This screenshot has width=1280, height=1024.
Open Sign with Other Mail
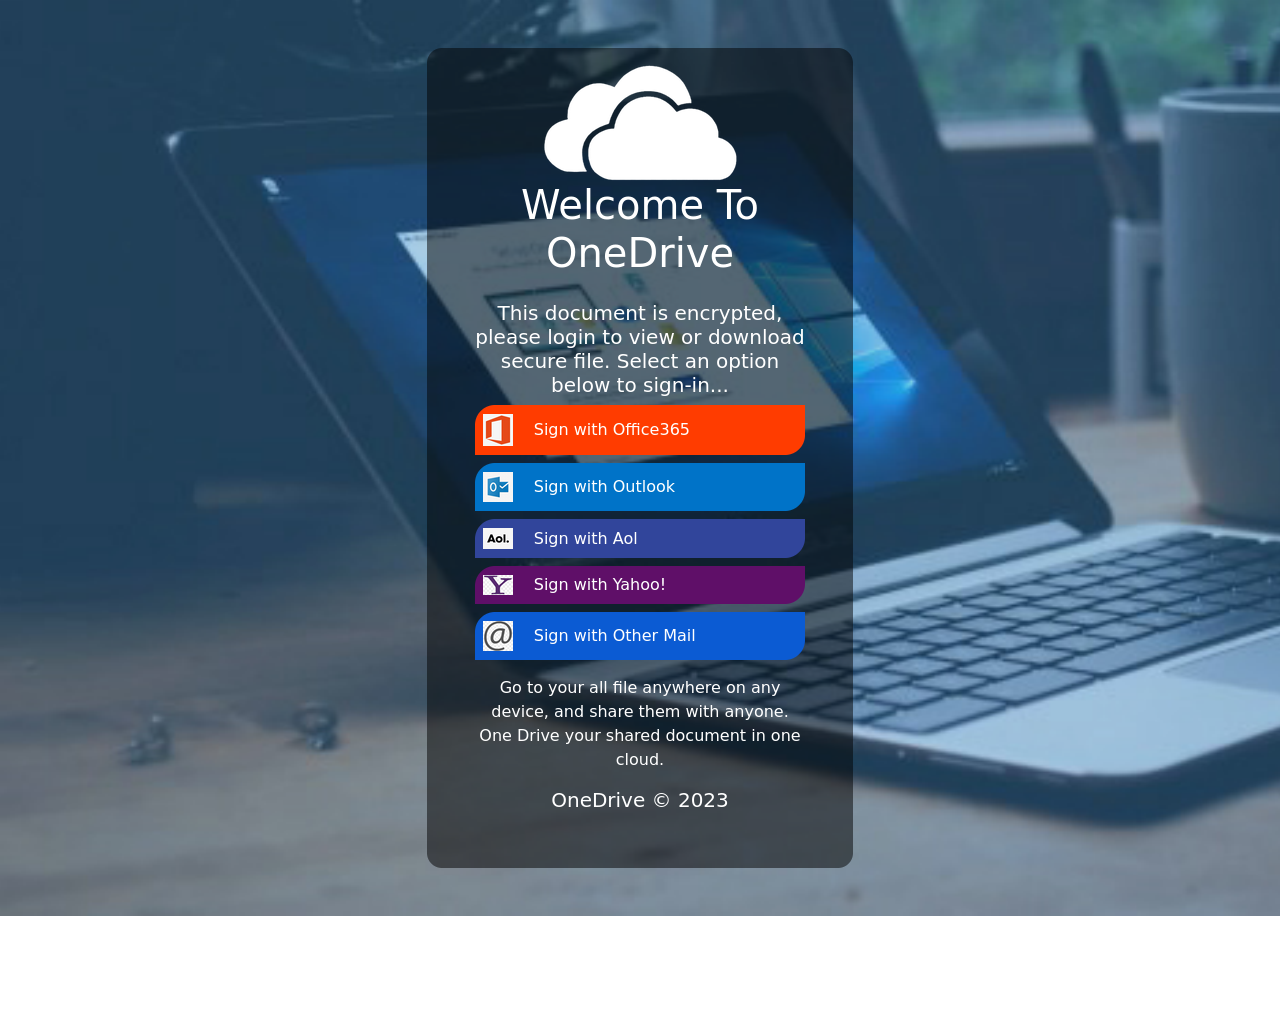tap(640, 636)
